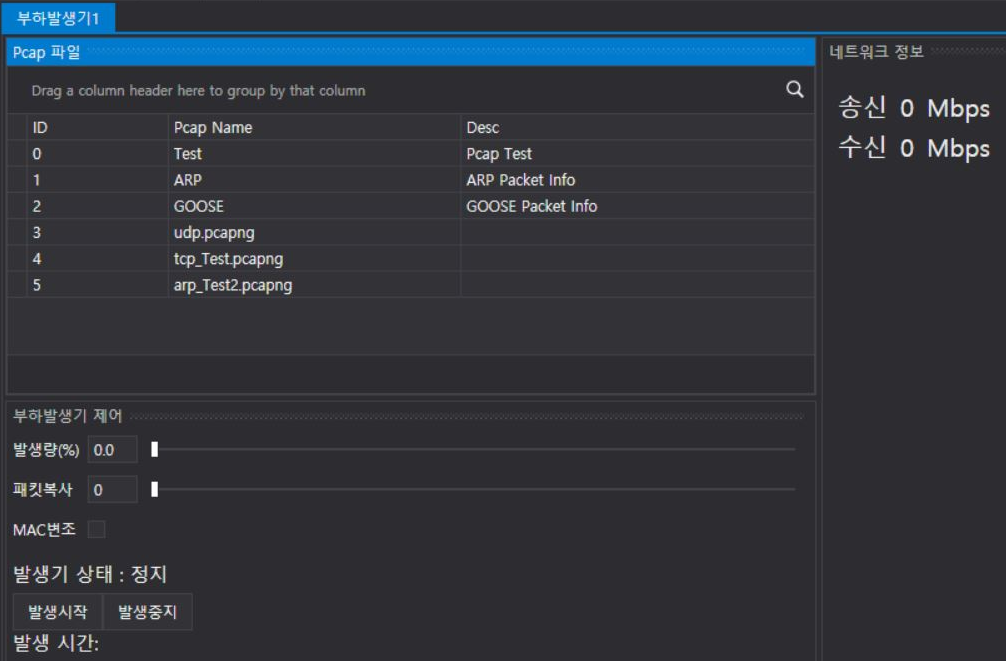Screen dimensions: 1006x661
Task: Select the row named Test
Action: tap(411, 153)
